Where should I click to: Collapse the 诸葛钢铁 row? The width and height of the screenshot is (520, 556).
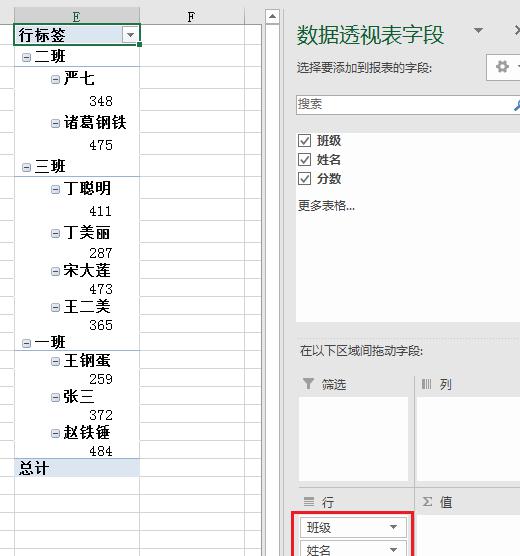(55, 123)
